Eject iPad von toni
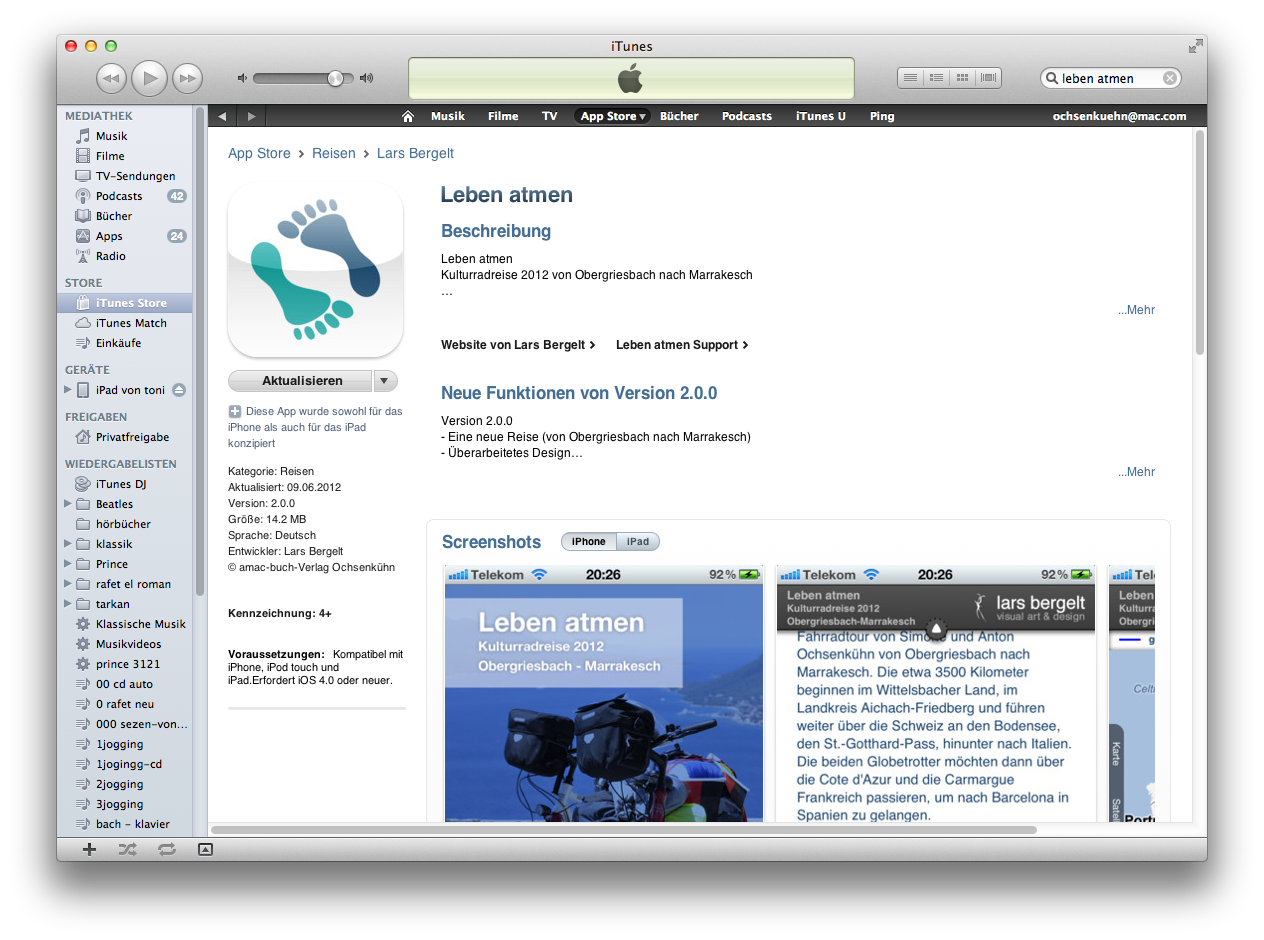1264x940 pixels. click(179, 390)
